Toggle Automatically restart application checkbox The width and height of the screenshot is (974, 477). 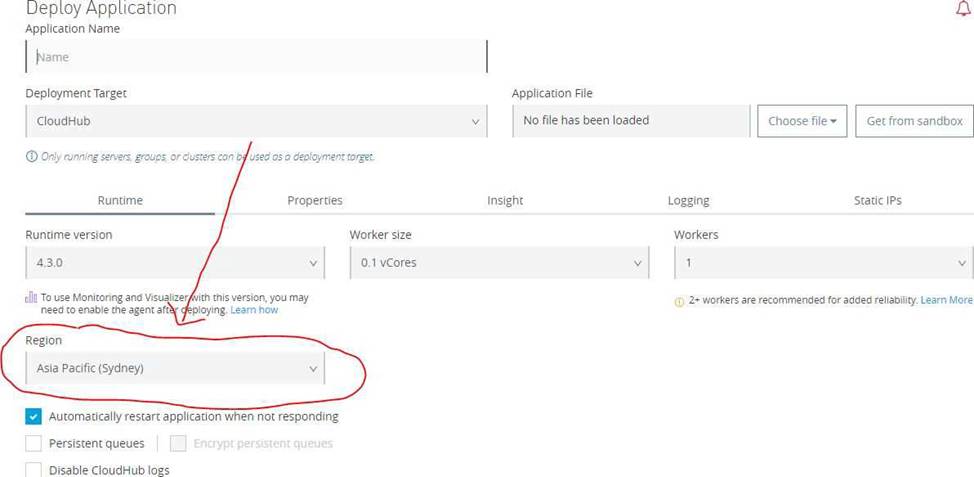pos(34,416)
